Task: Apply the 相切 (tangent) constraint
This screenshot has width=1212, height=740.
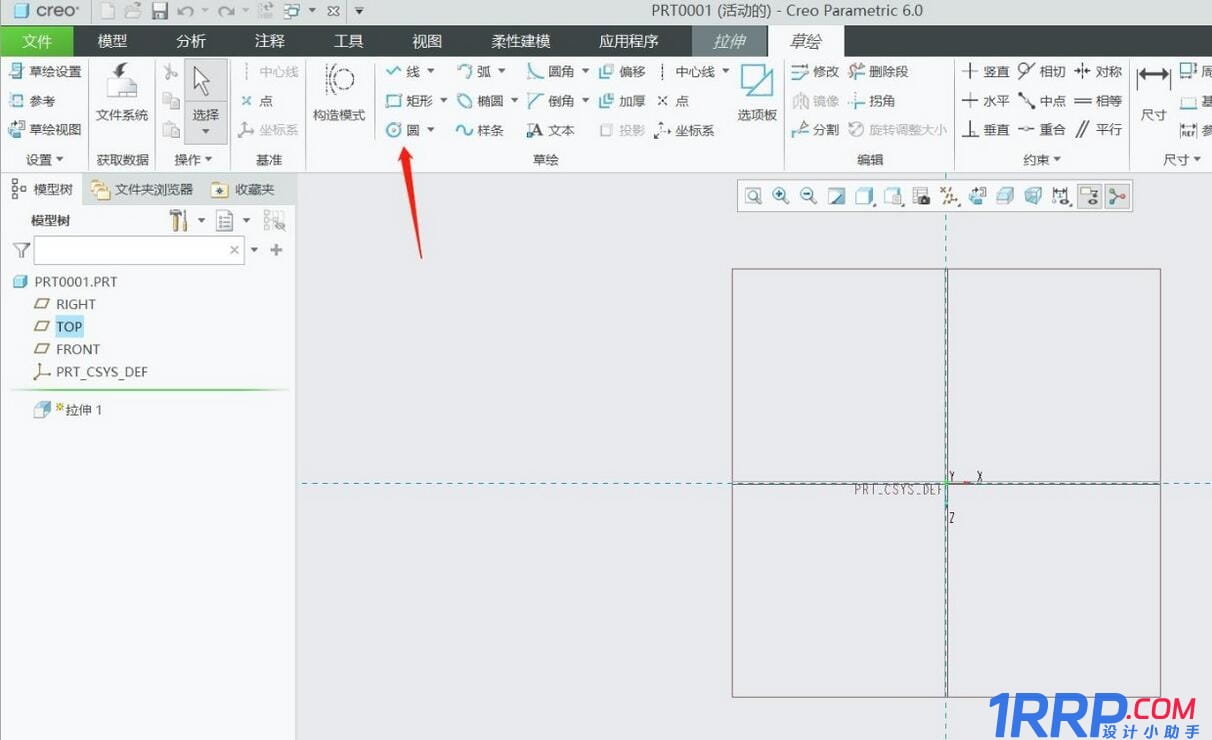Action: coord(1042,71)
